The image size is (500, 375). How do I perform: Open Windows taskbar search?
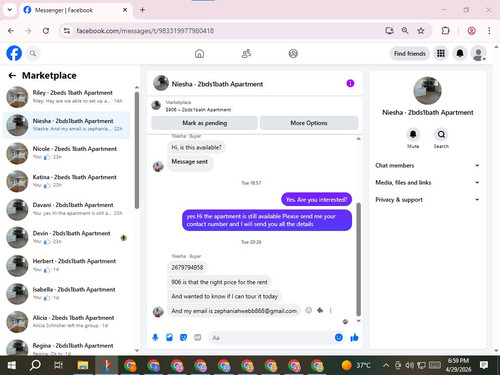pos(35,365)
